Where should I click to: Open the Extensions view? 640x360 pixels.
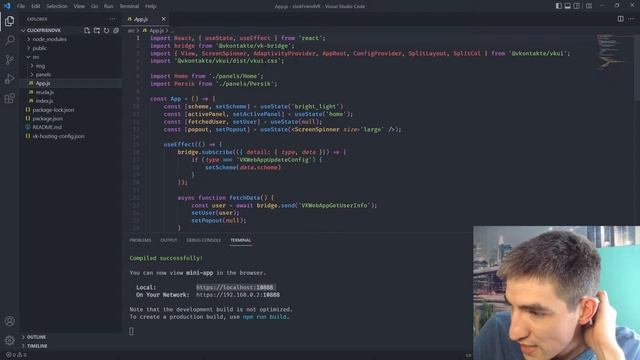click(x=9, y=98)
